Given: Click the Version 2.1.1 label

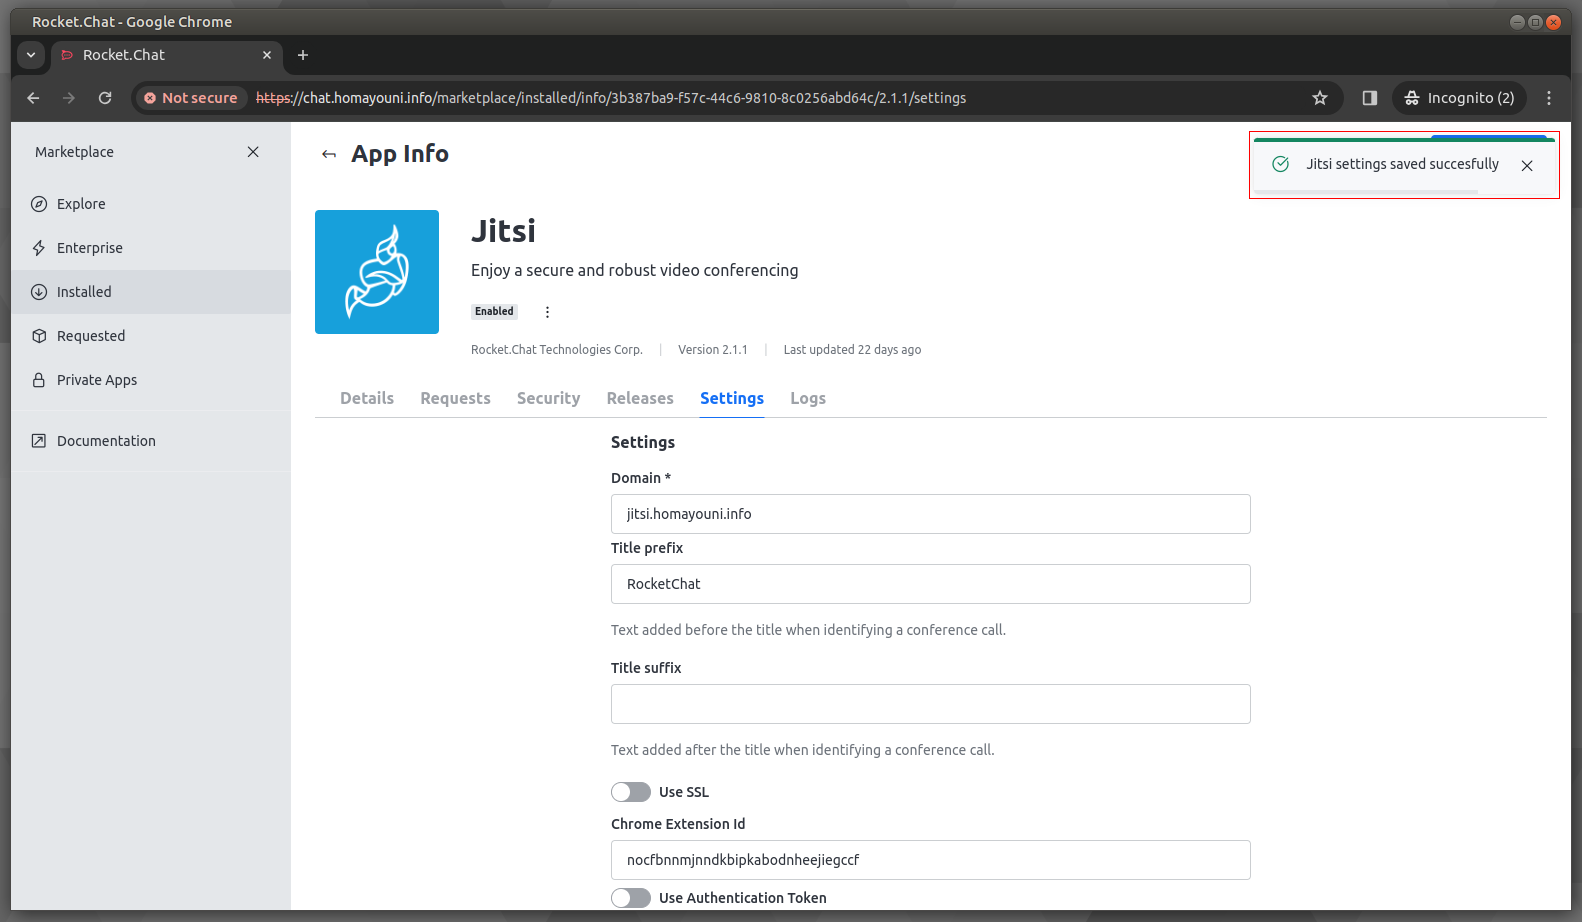Looking at the screenshot, I should tap(713, 350).
